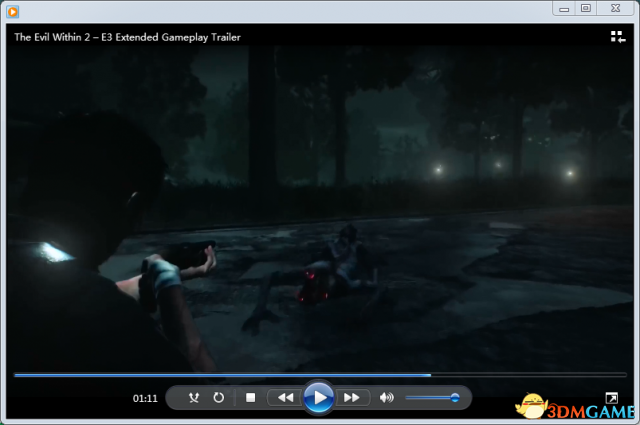640x425 pixels.
Task: Play the paused trailer video
Action: (x=319, y=397)
